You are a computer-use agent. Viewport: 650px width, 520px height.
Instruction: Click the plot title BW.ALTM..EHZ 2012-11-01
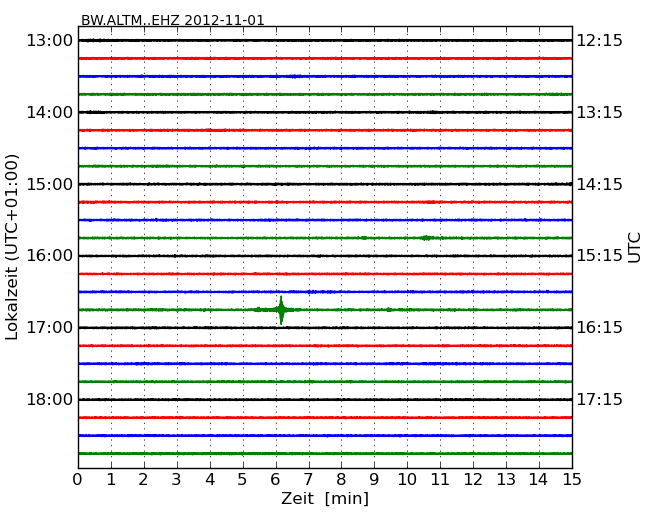[x=172, y=20]
